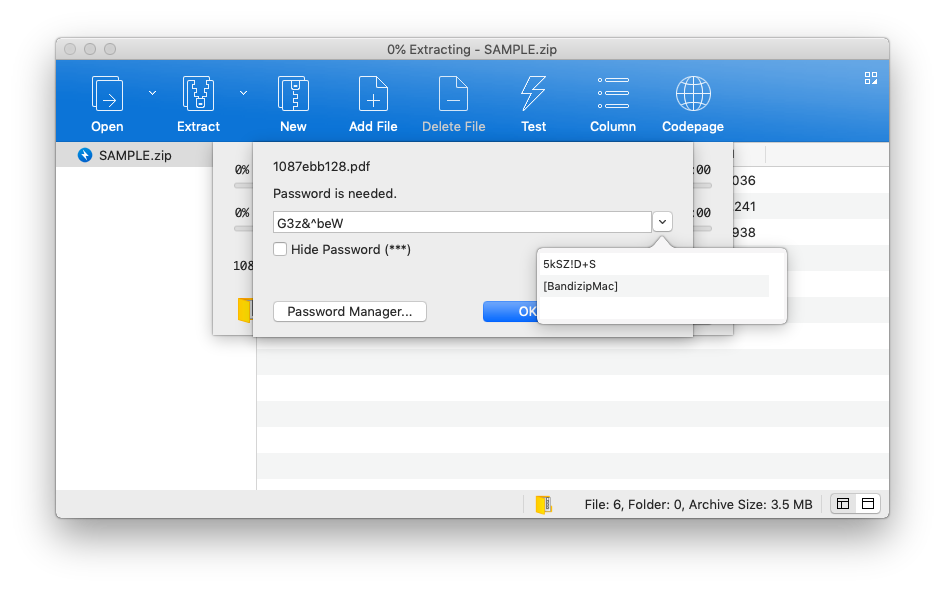This screenshot has height=592, width=945.
Task: Click the password text input field
Action: click(x=462, y=222)
